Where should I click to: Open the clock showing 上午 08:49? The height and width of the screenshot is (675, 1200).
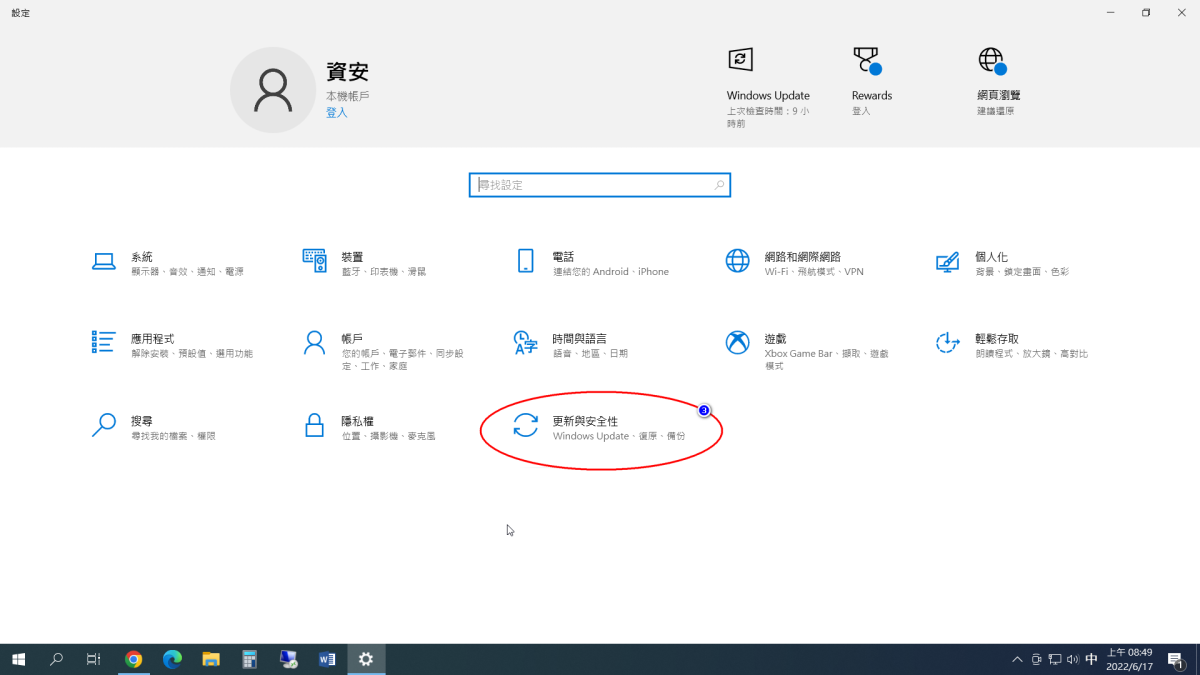pos(1129,659)
